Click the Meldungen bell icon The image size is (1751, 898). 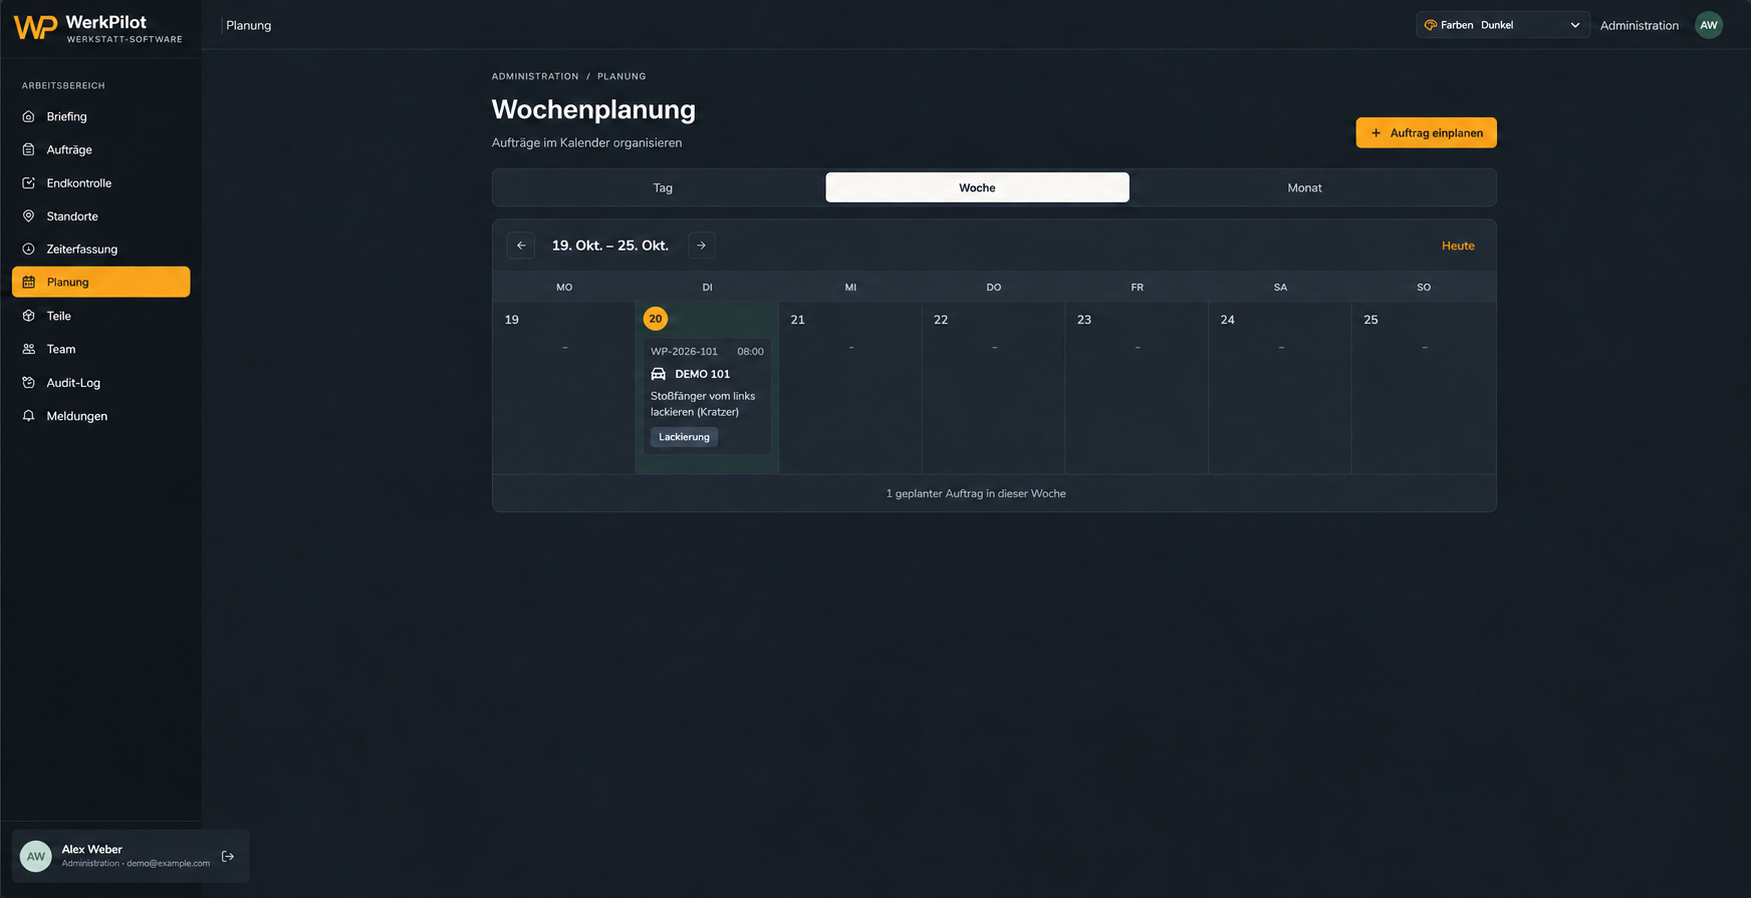point(29,416)
